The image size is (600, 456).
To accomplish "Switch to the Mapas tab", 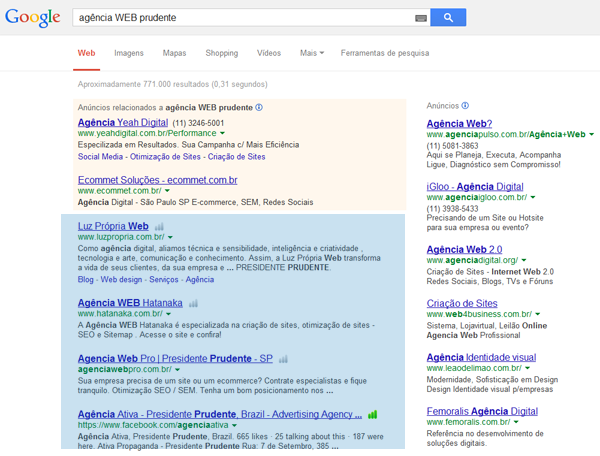I will pos(174,53).
